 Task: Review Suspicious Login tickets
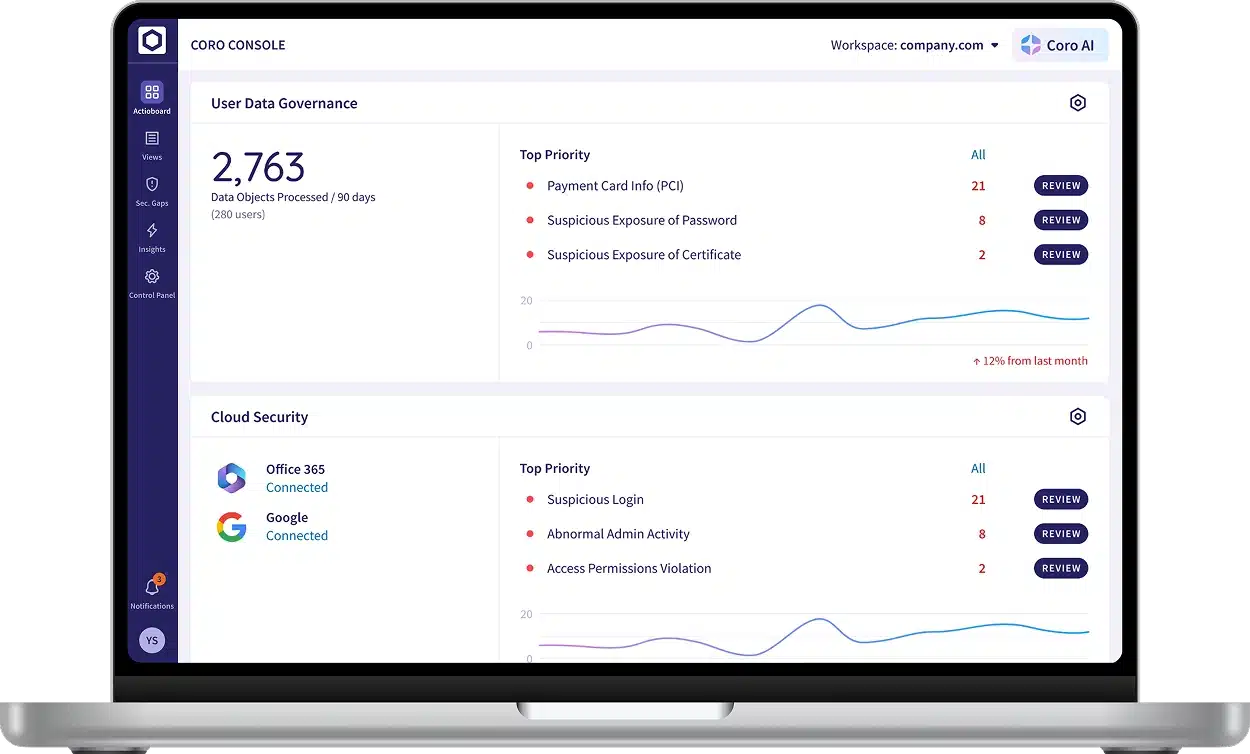[x=1060, y=500]
